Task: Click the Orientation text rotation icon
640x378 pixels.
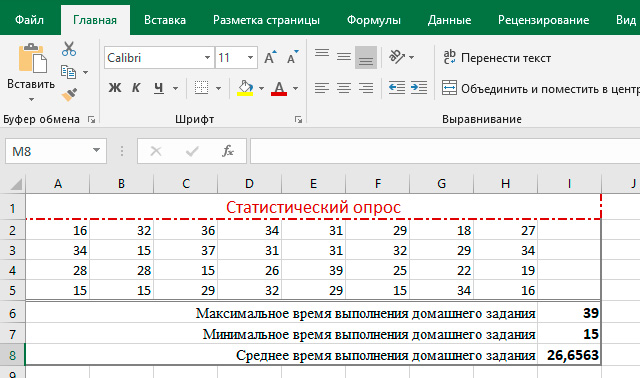Action: [x=397, y=56]
